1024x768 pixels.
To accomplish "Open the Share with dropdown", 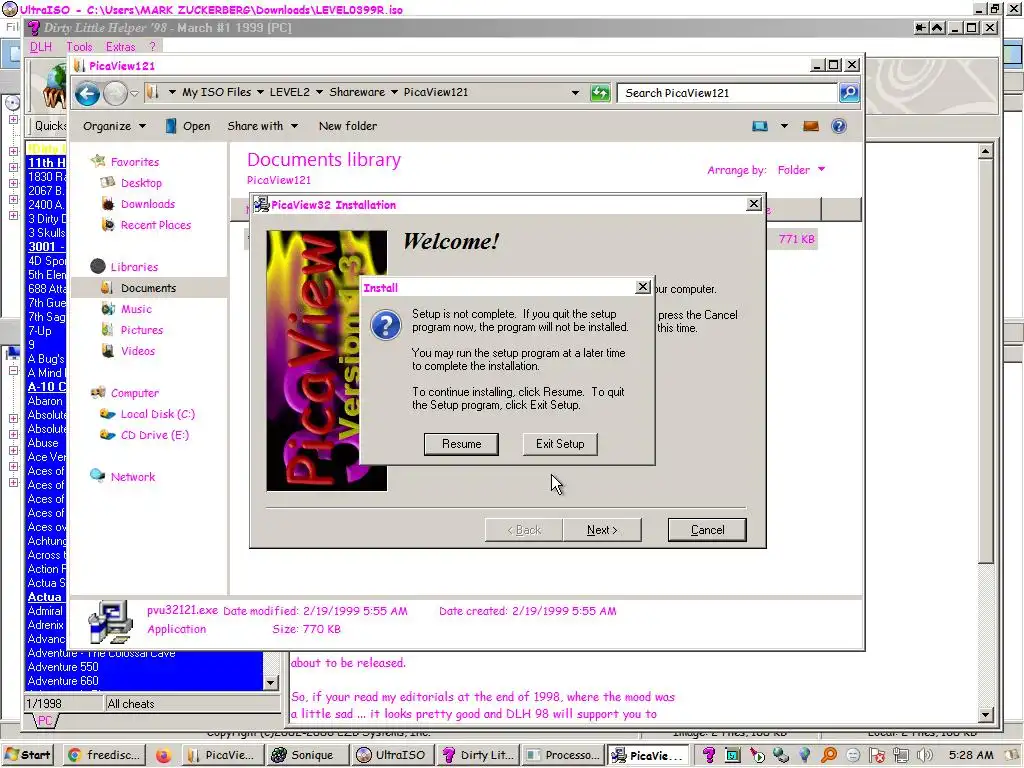I will coord(263,126).
